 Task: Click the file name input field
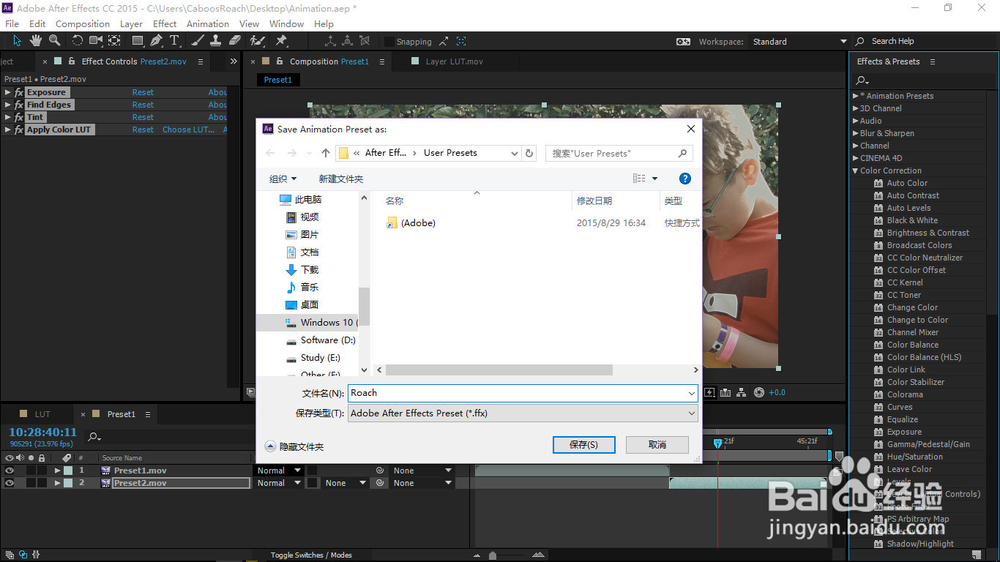coord(522,393)
